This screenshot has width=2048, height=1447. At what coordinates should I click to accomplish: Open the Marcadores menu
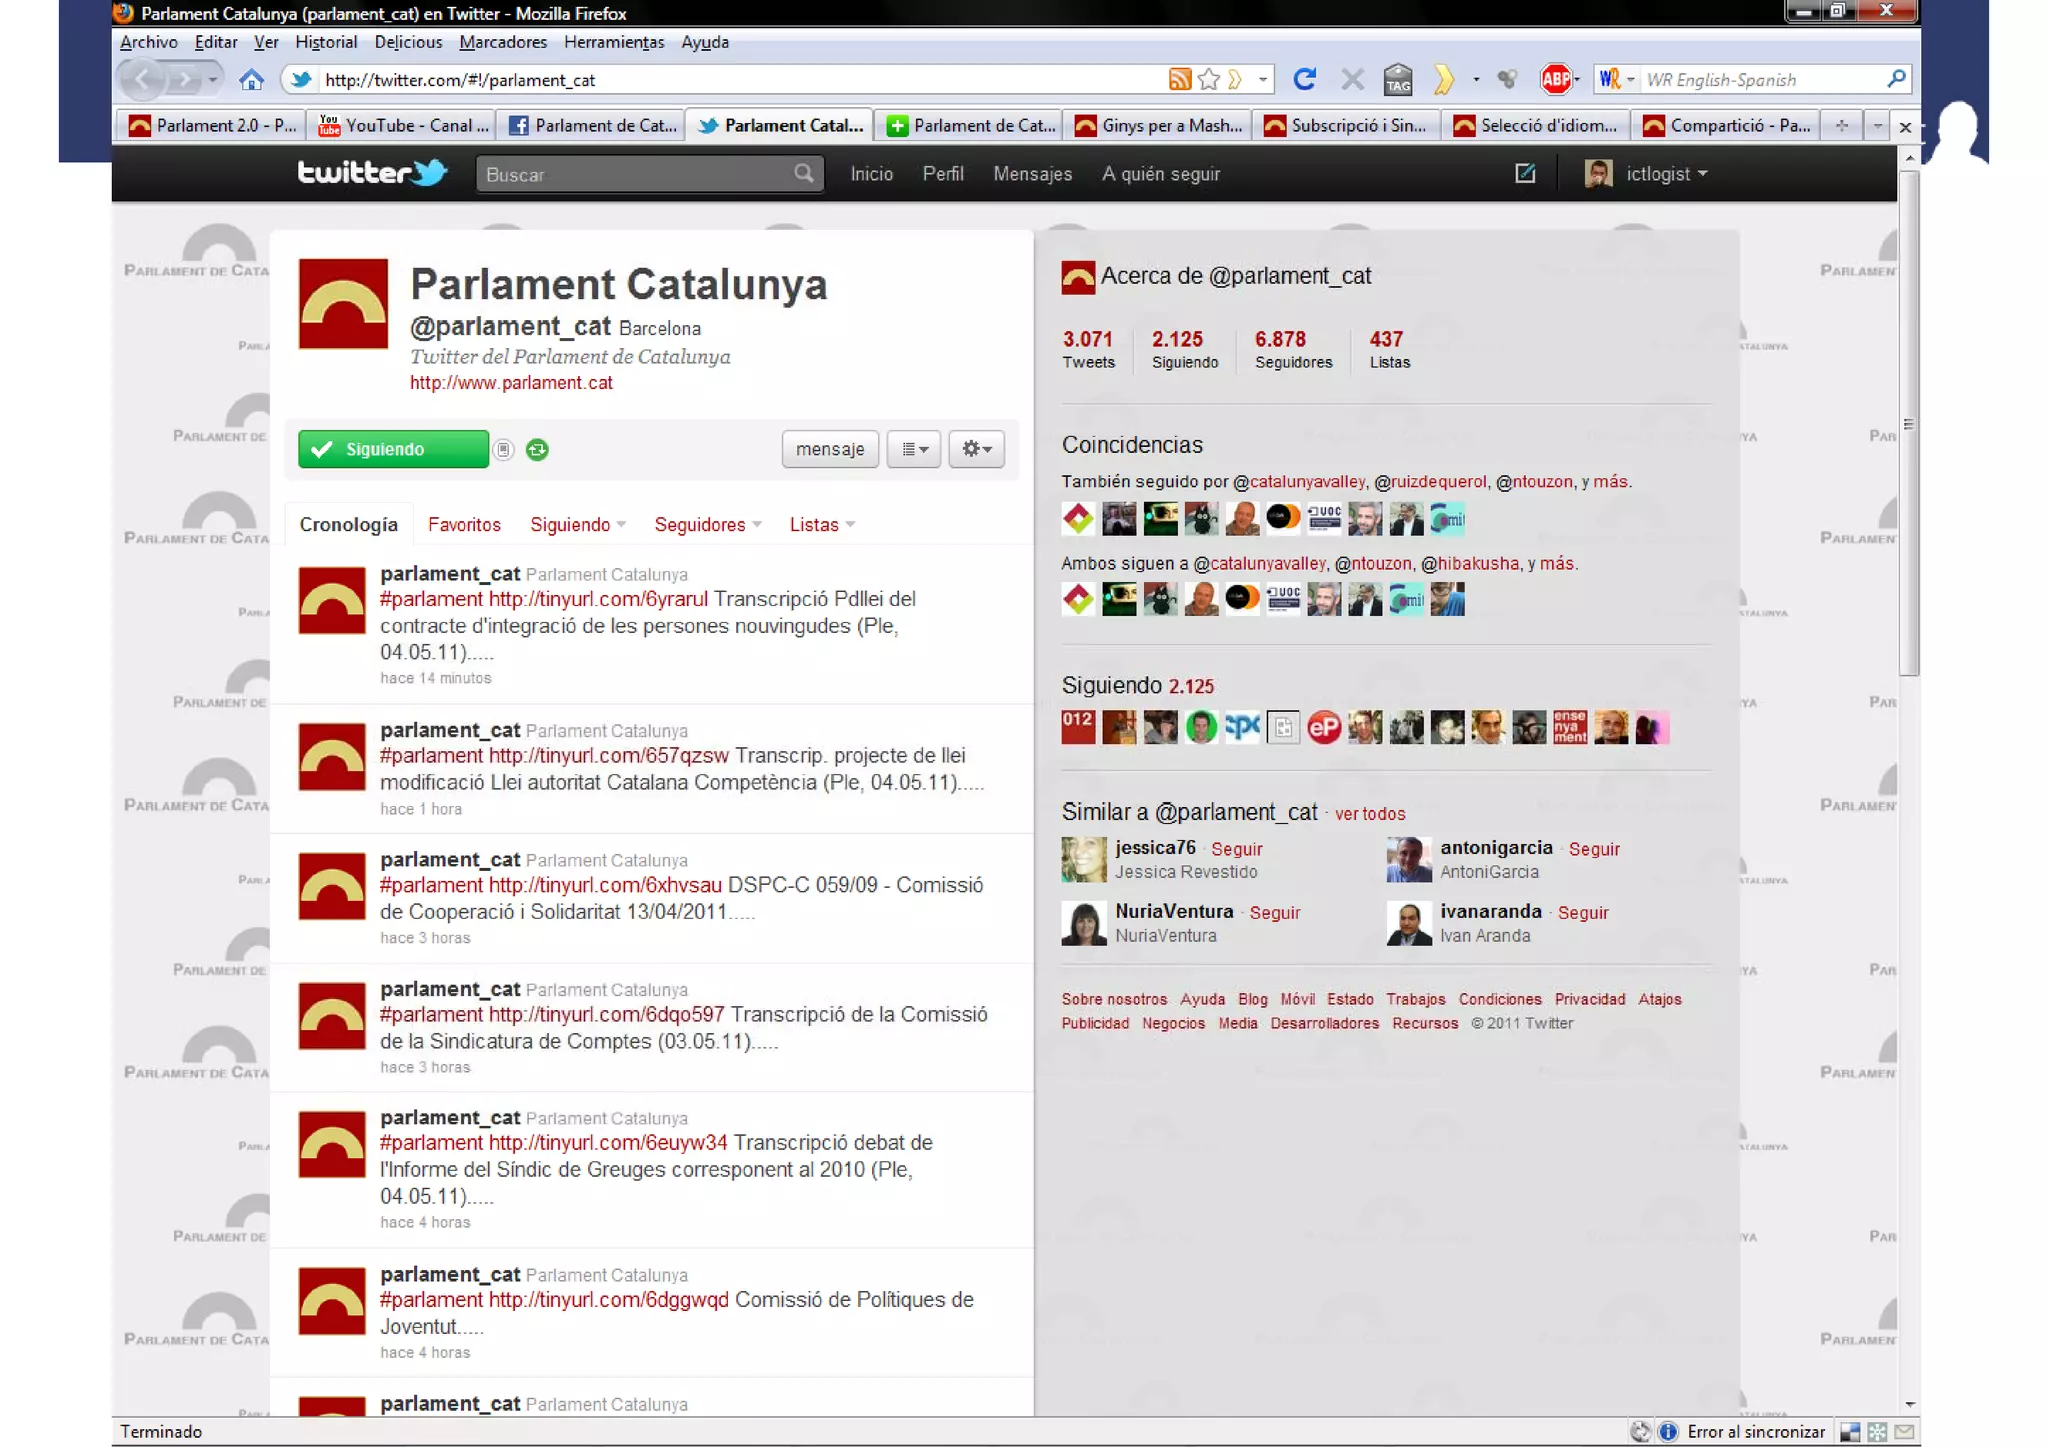503,42
